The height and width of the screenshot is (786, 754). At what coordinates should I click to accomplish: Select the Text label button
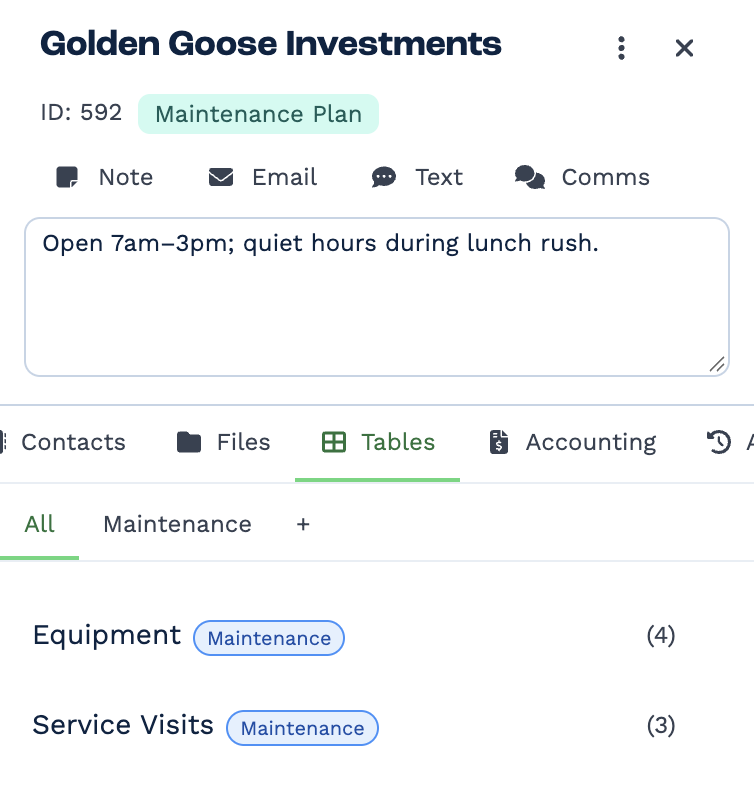439,177
